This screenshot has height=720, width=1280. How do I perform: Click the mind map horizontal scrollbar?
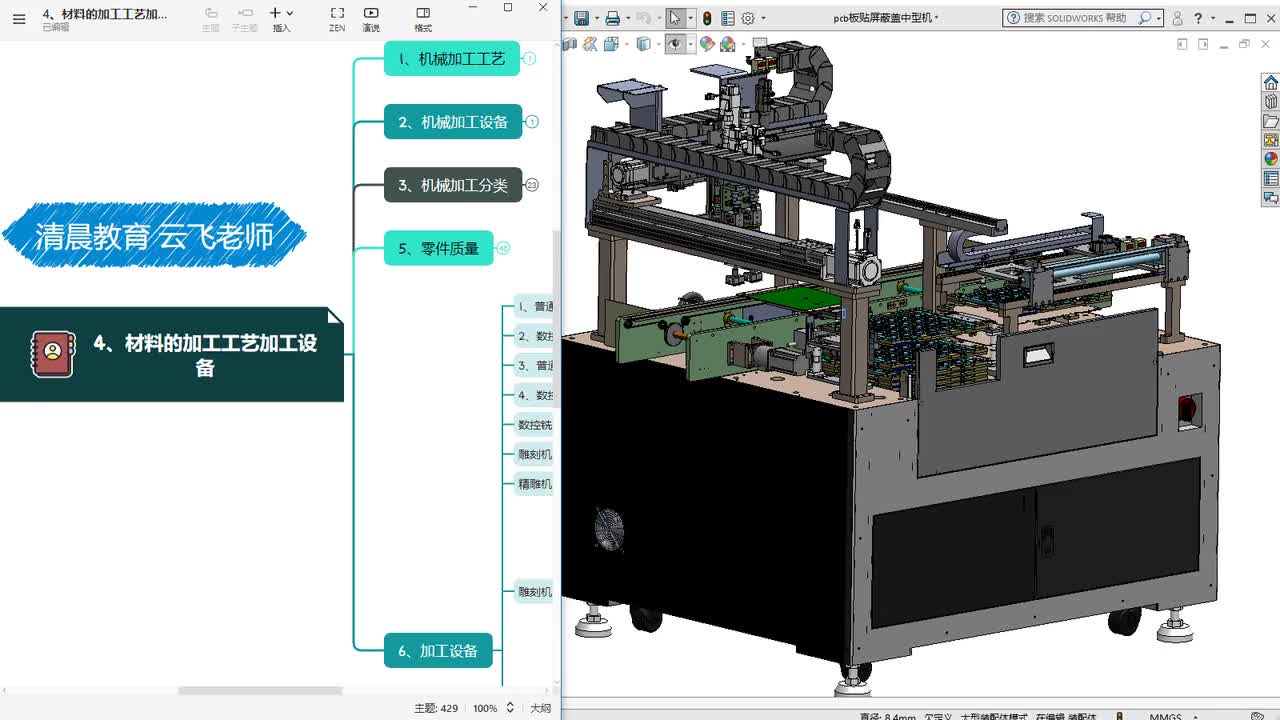[x=260, y=691]
